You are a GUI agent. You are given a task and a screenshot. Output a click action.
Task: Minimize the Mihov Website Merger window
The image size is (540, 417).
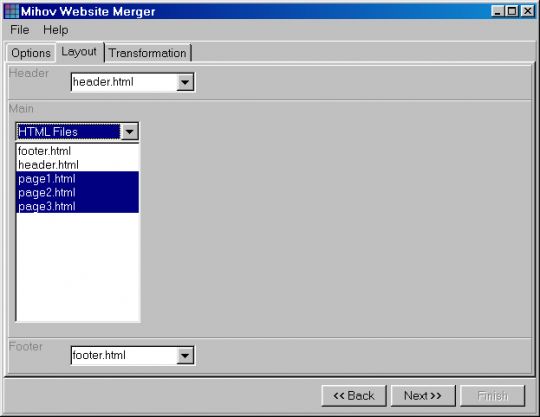point(497,11)
